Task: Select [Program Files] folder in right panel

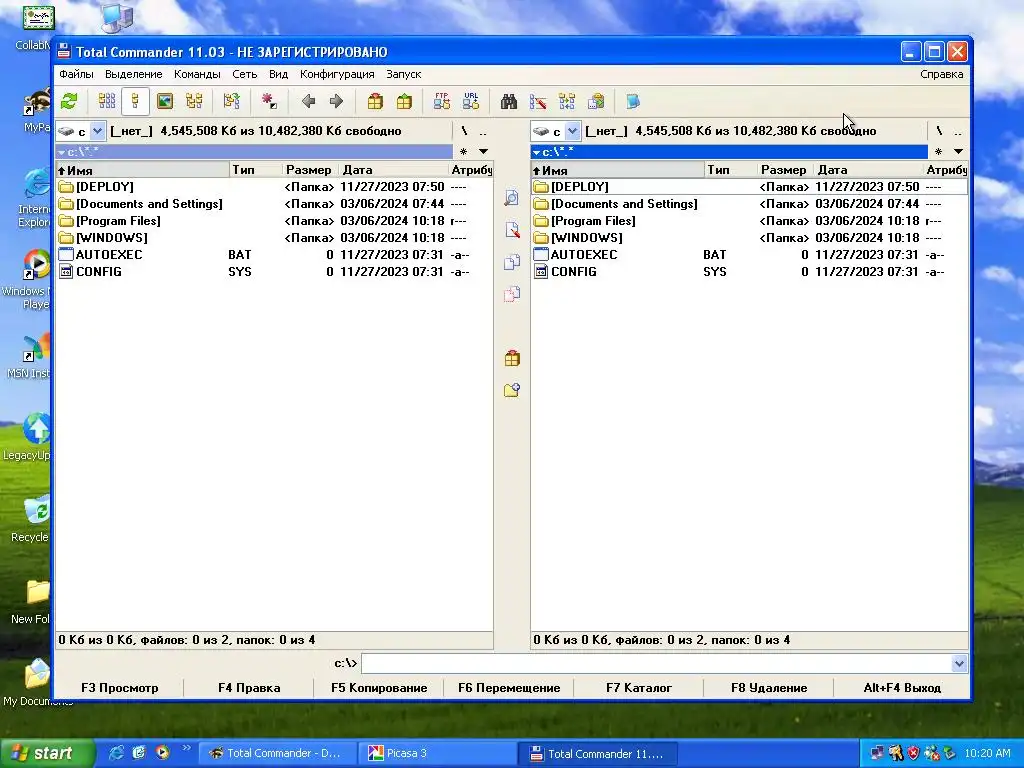Action: click(749, 221)
